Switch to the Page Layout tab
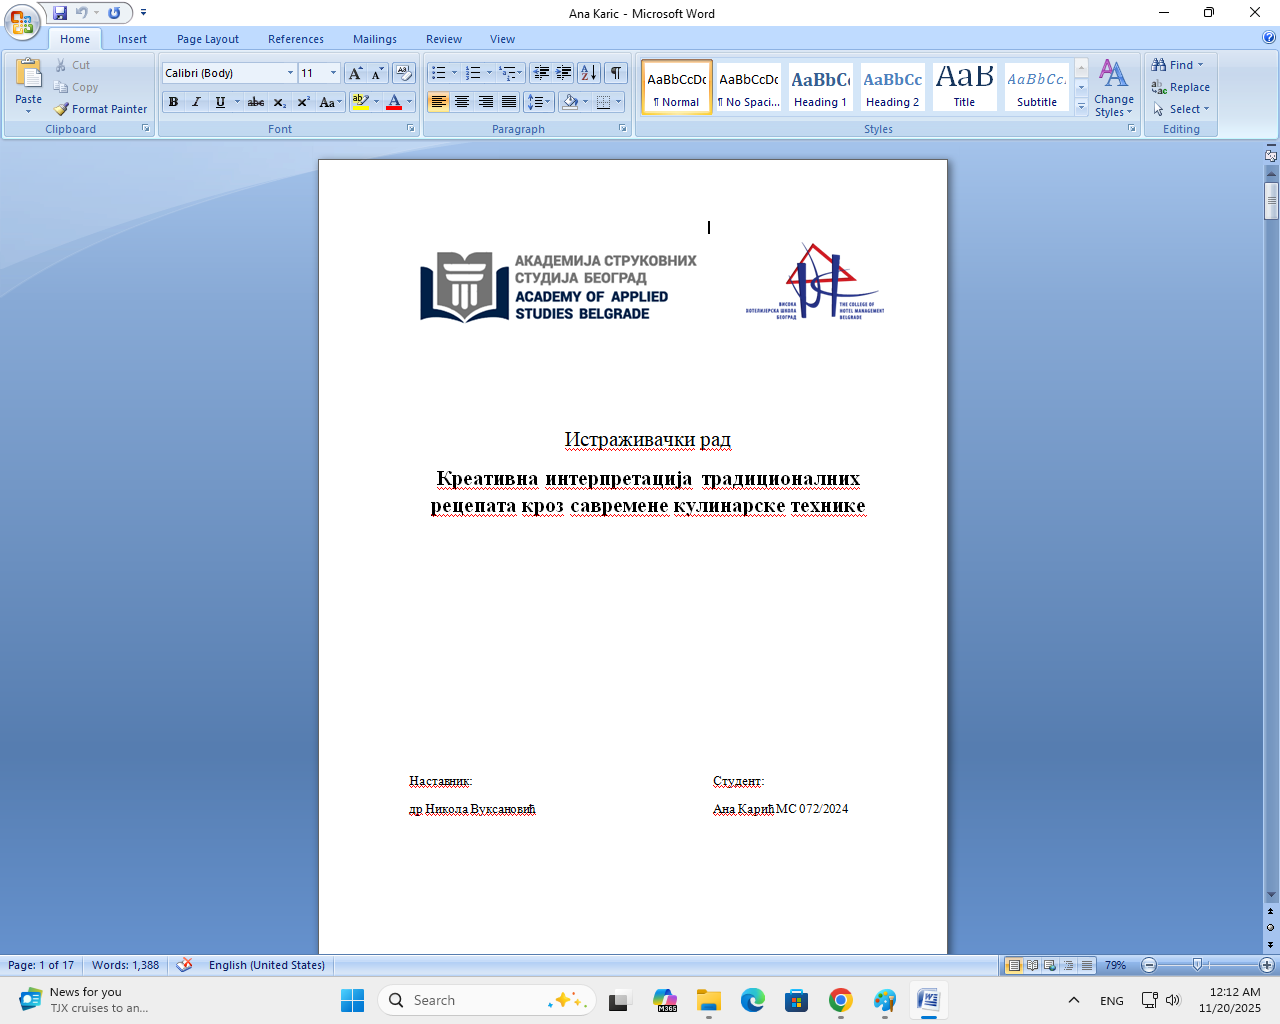The height and width of the screenshot is (1024, 1280). click(x=208, y=39)
